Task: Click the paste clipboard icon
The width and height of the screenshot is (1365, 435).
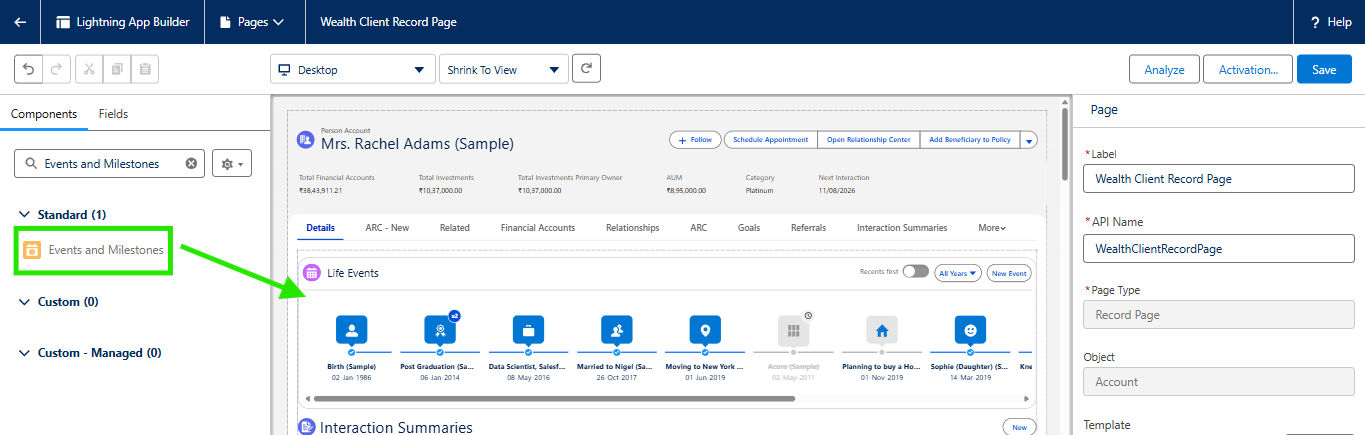Action: pos(145,69)
